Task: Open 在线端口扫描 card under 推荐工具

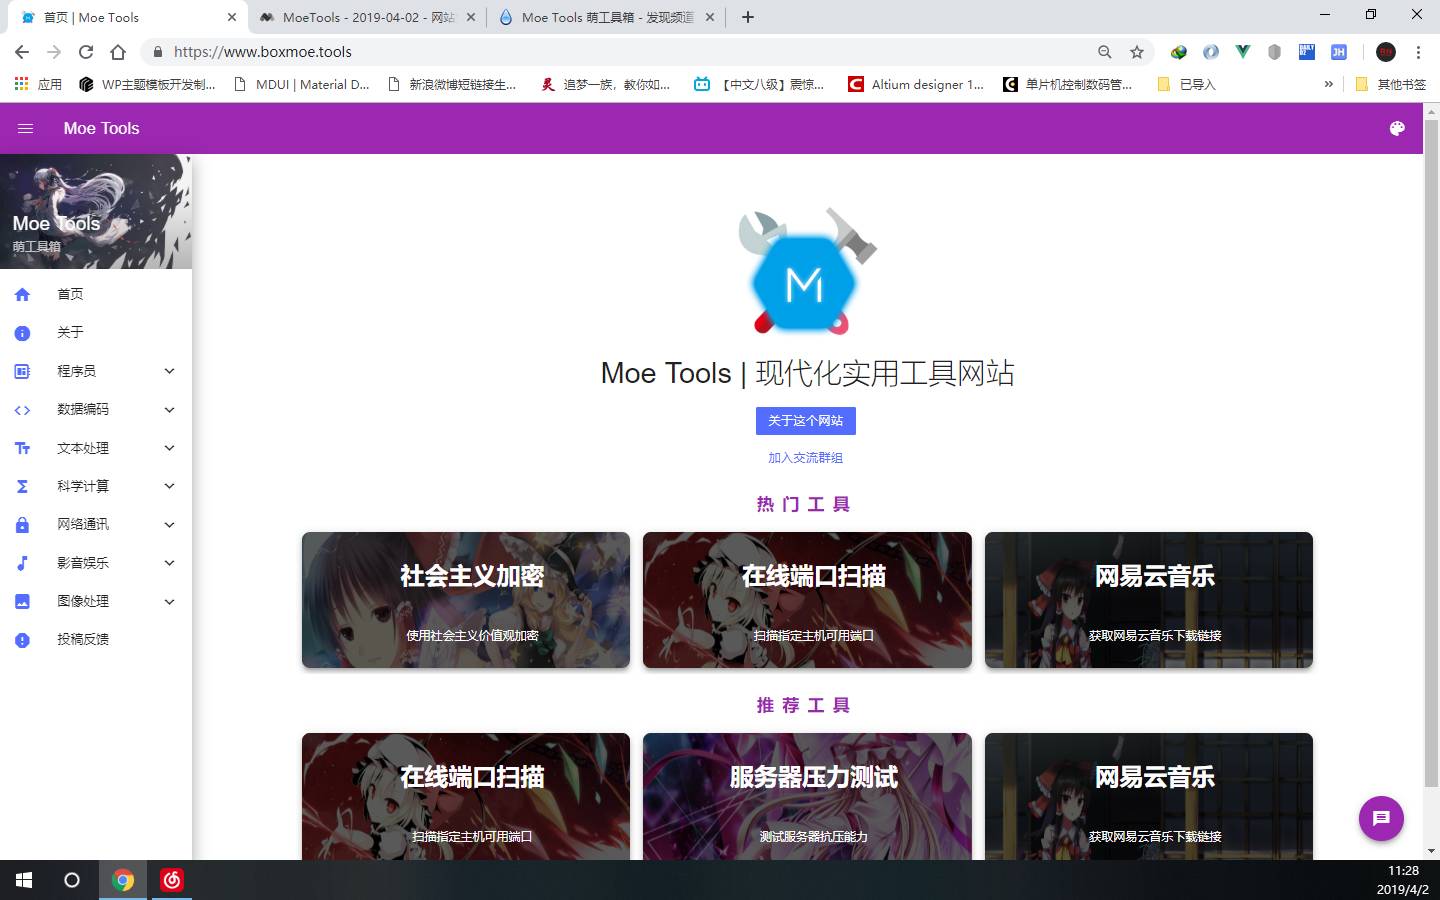Action: point(466,797)
